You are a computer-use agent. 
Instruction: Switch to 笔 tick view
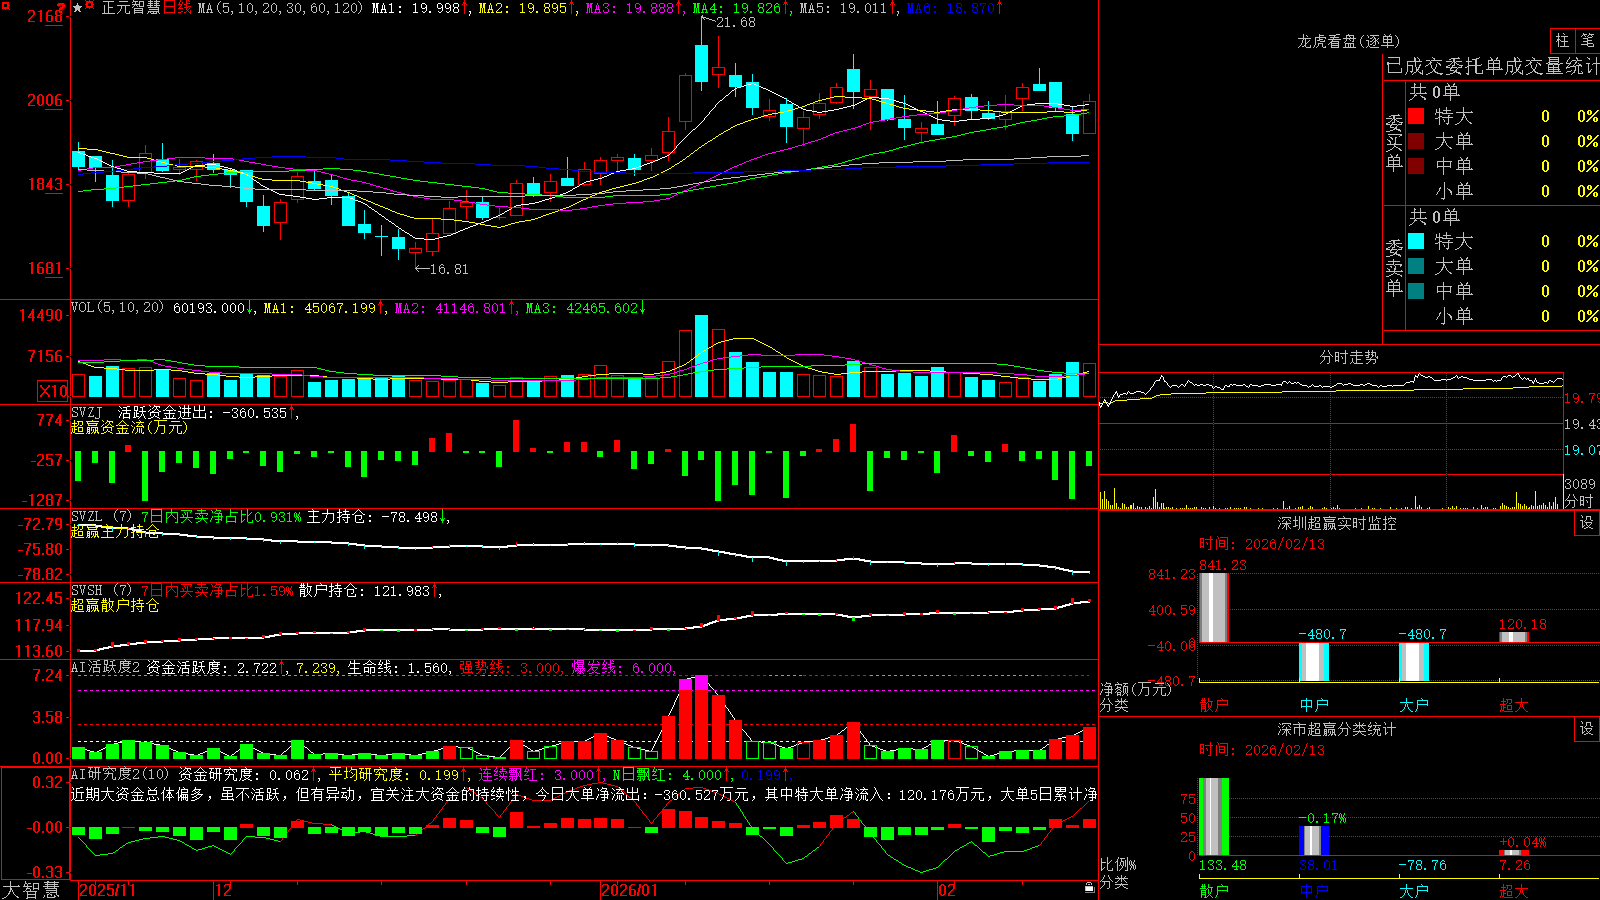click(1587, 40)
